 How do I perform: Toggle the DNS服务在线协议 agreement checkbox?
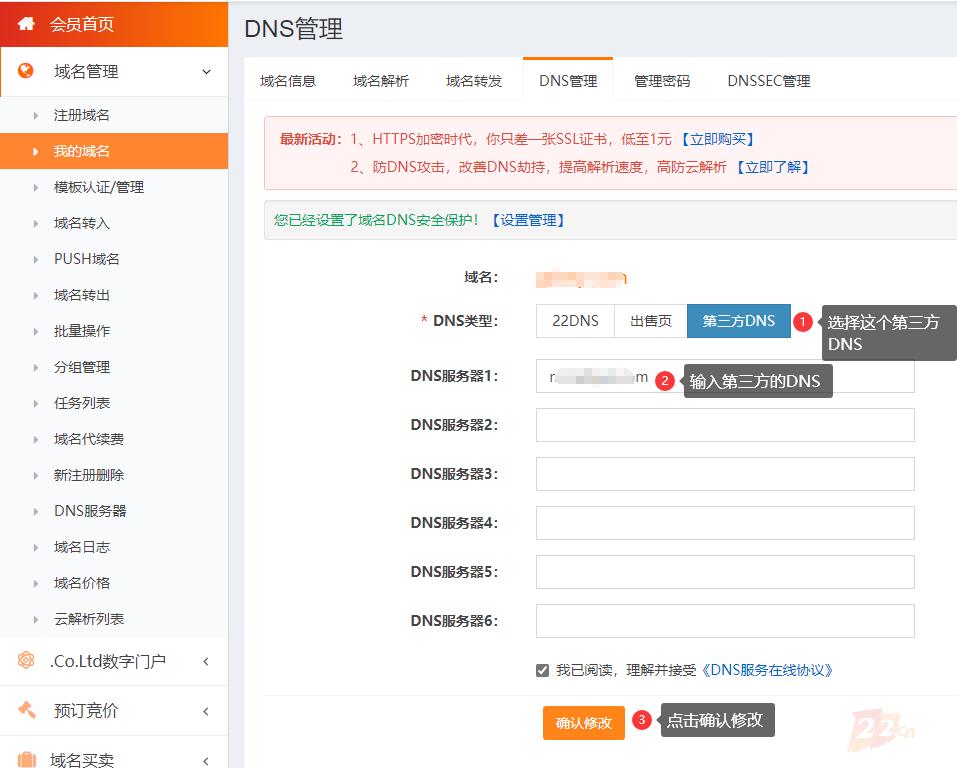tap(542, 670)
